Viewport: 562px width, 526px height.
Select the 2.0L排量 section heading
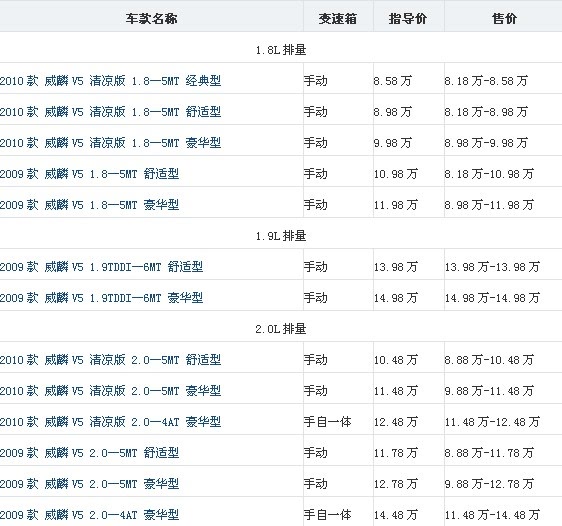coord(281,329)
